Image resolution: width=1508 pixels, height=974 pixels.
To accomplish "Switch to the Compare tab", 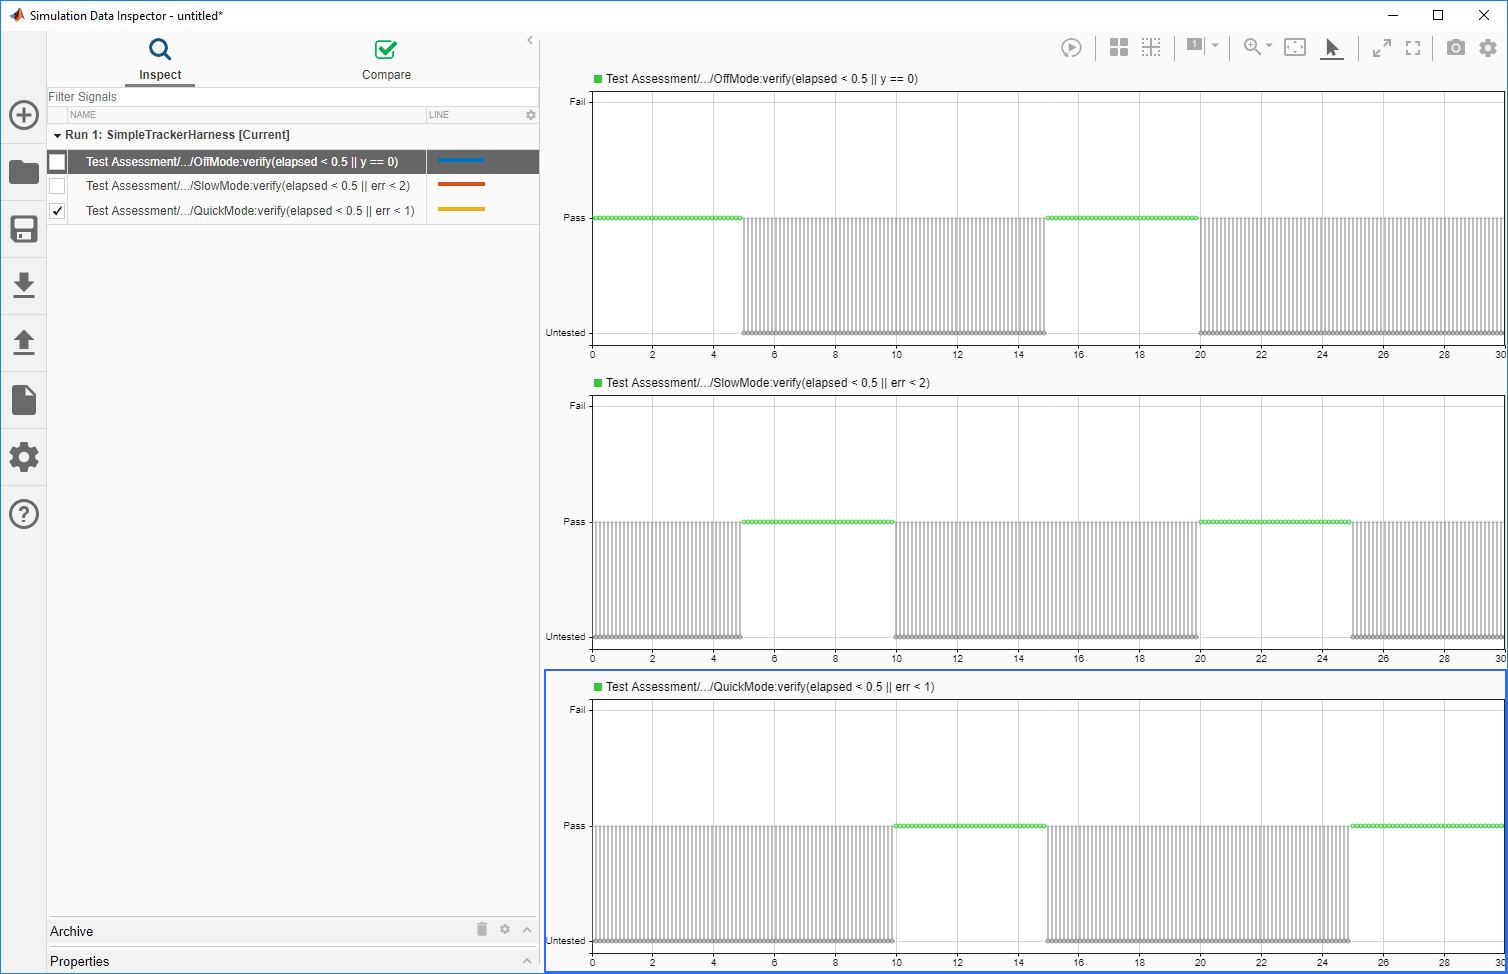I will pos(386,61).
